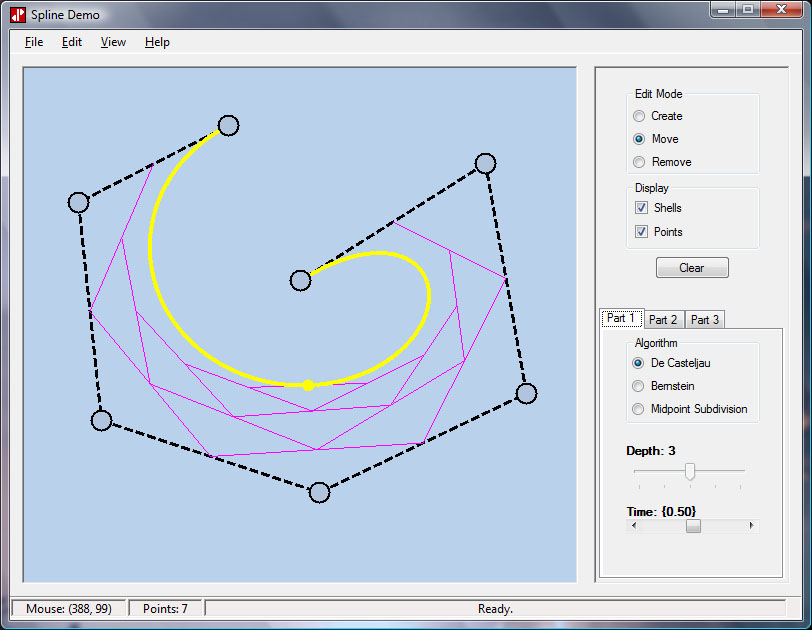Toggle the Shells display checkbox

[641, 208]
